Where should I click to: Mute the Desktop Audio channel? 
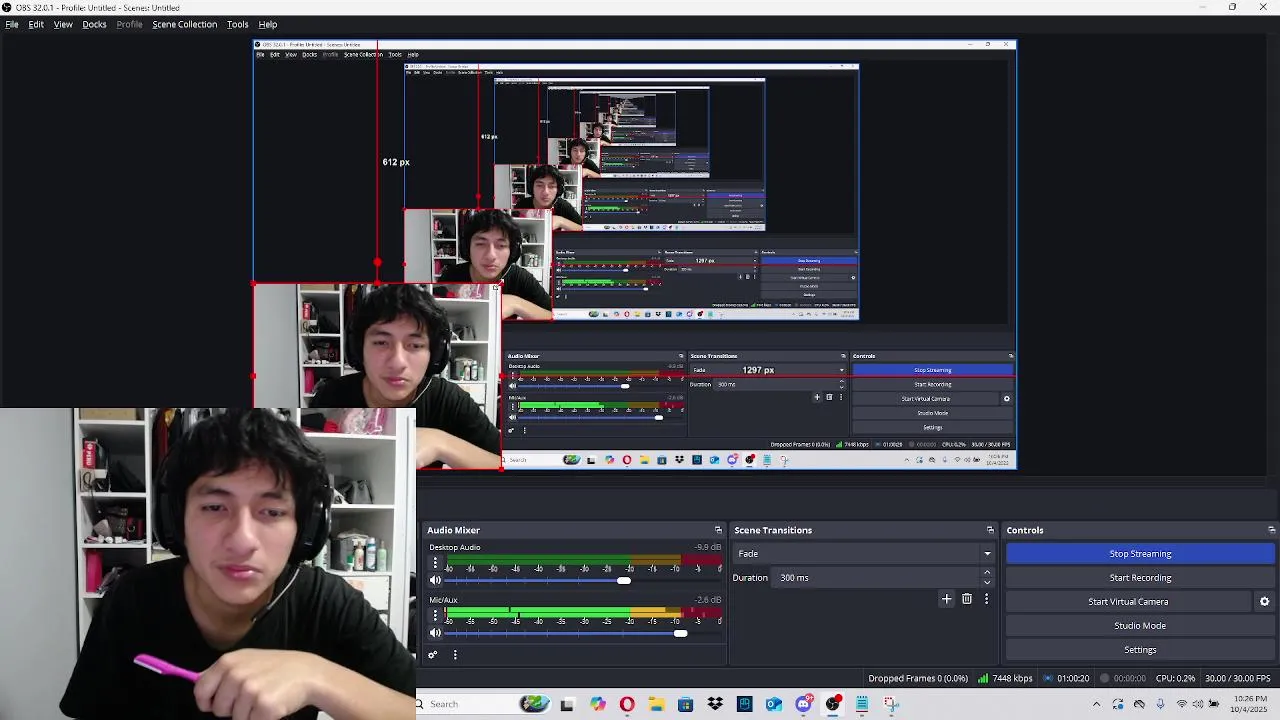(x=435, y=580)
